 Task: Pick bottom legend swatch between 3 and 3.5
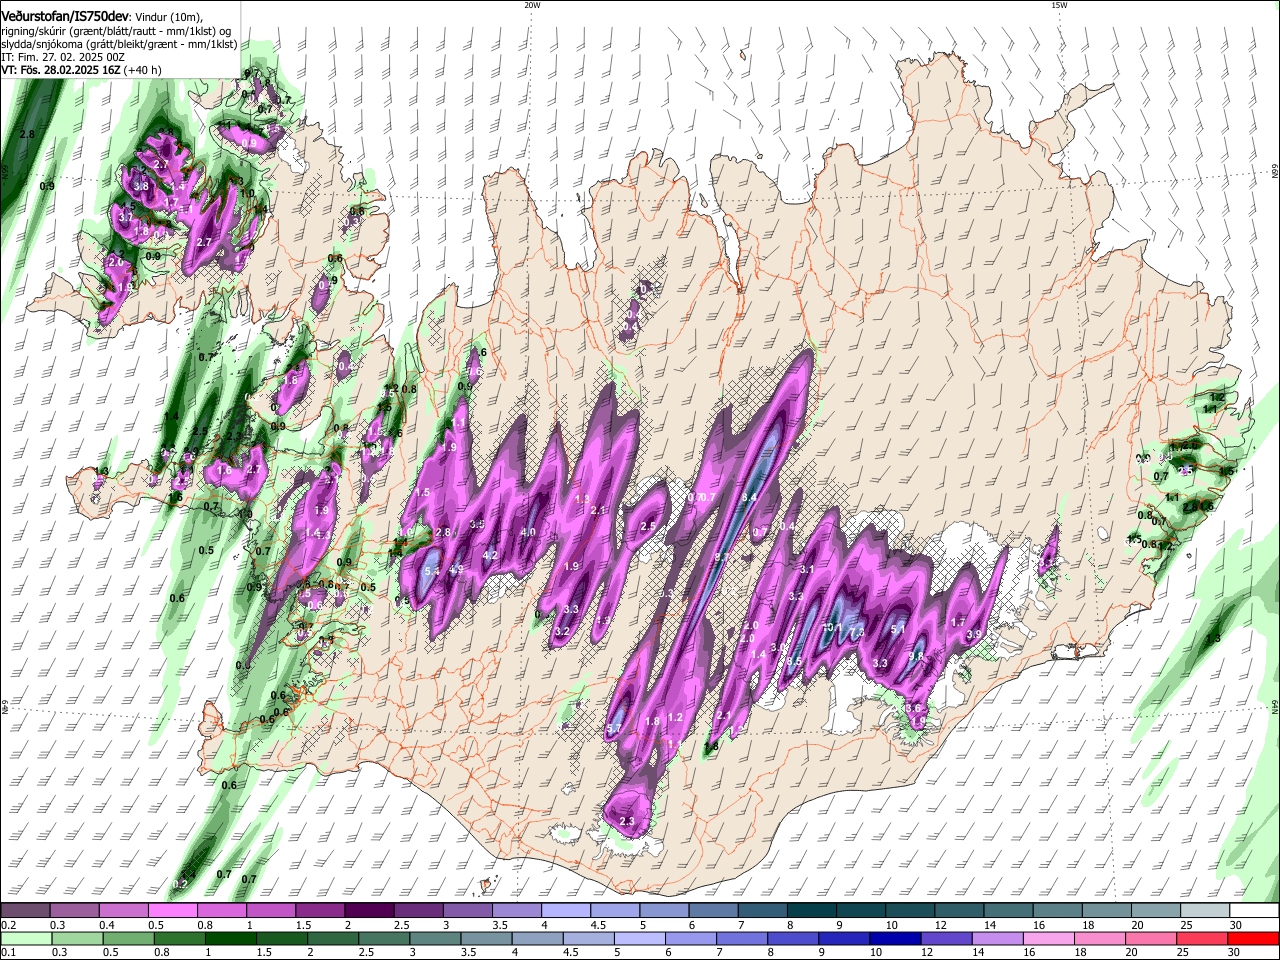click(x=435, y=938)
